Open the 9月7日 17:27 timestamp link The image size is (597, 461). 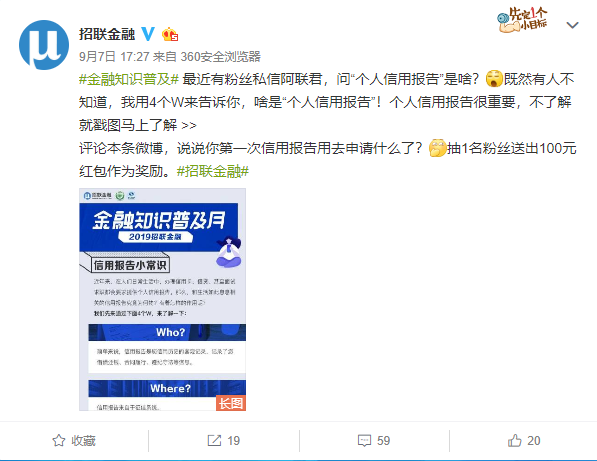click(114, 56)
